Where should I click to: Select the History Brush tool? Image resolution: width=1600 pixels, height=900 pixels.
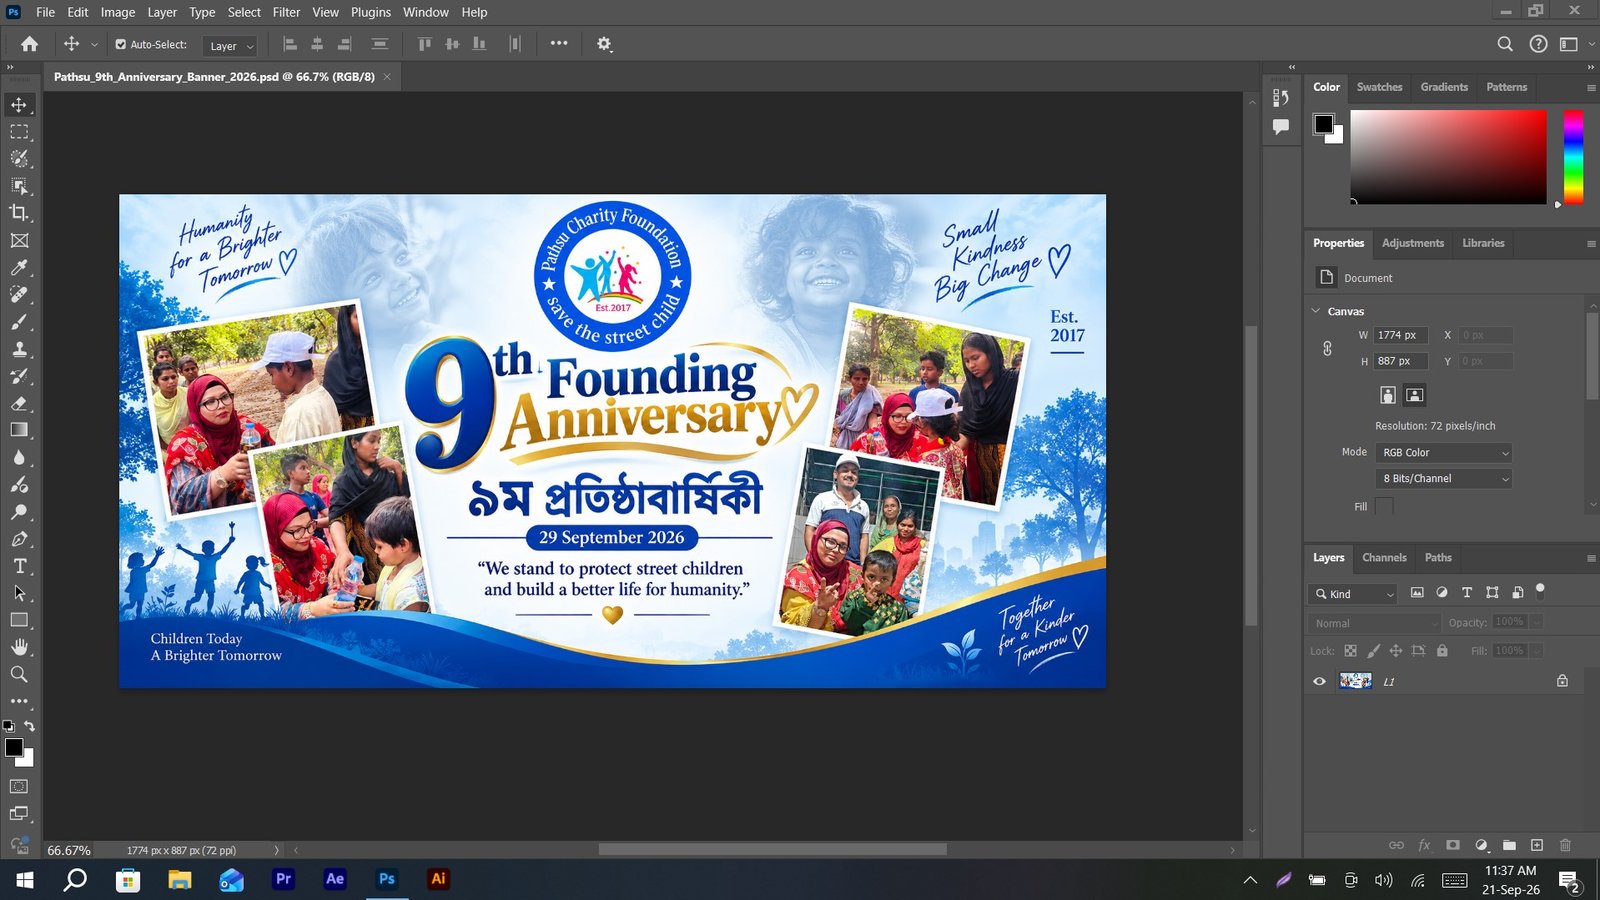tap(19, 376)
